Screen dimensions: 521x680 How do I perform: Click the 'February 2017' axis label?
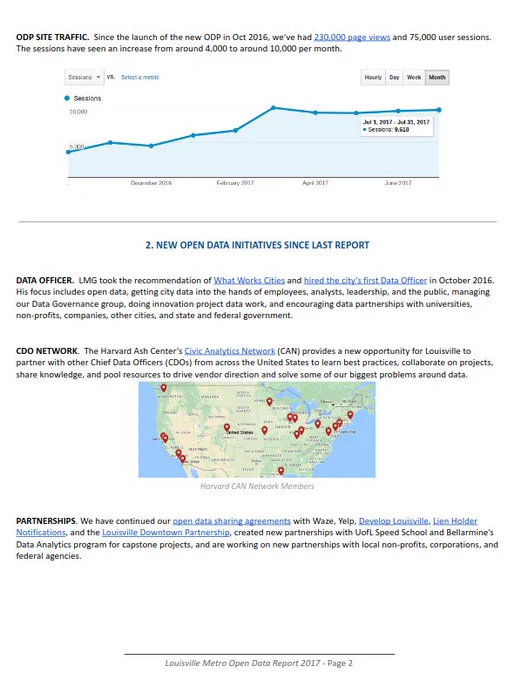click(x=235, y=183)
